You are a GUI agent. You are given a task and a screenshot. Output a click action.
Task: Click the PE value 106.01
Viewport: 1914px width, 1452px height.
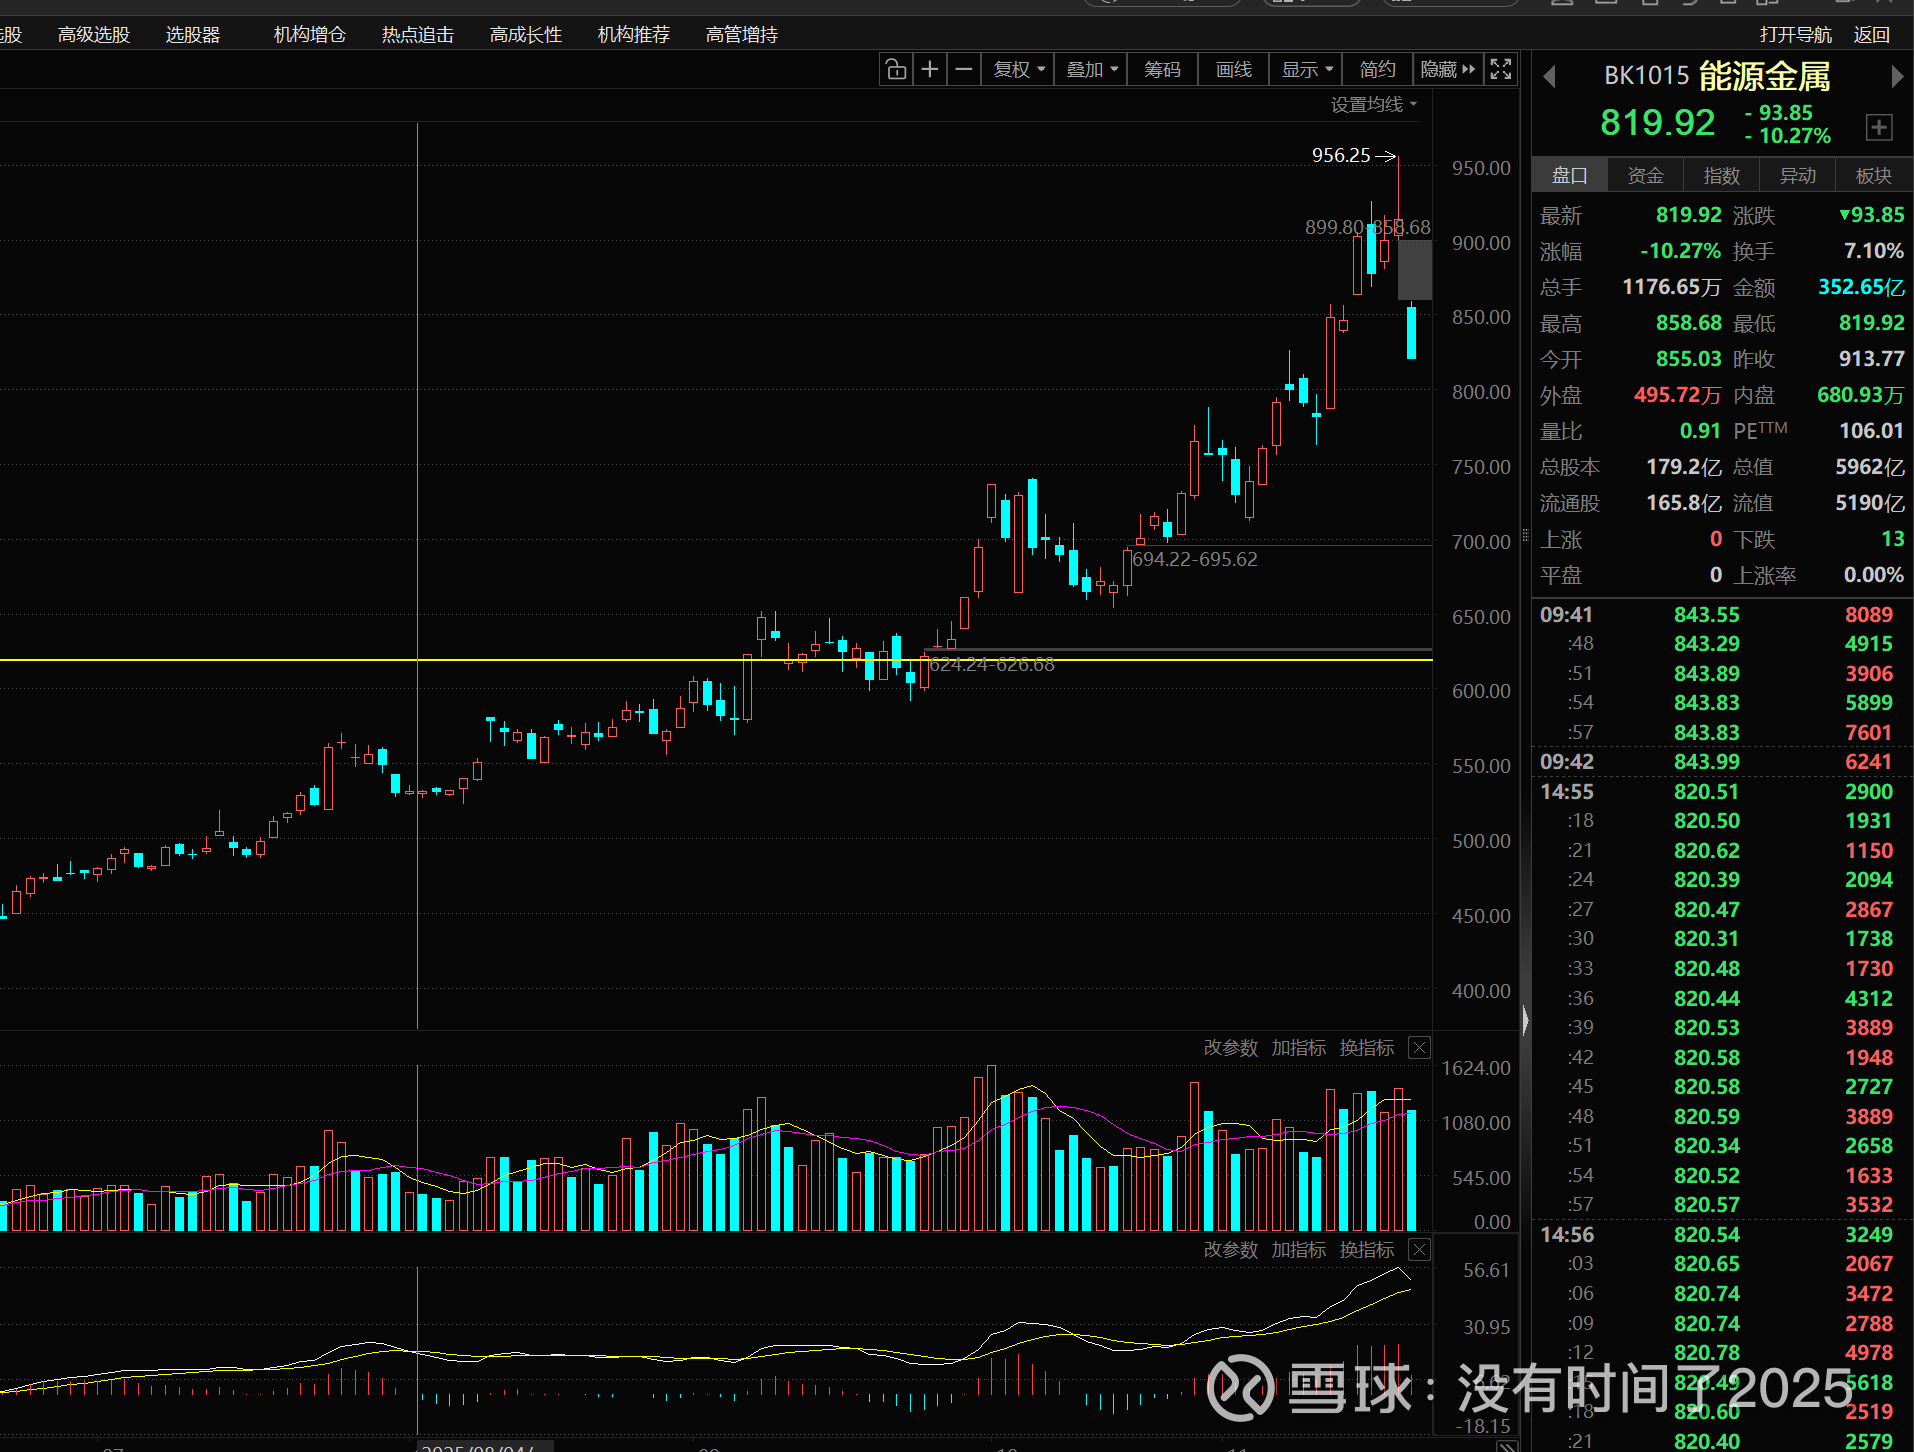pos(1872,432)
